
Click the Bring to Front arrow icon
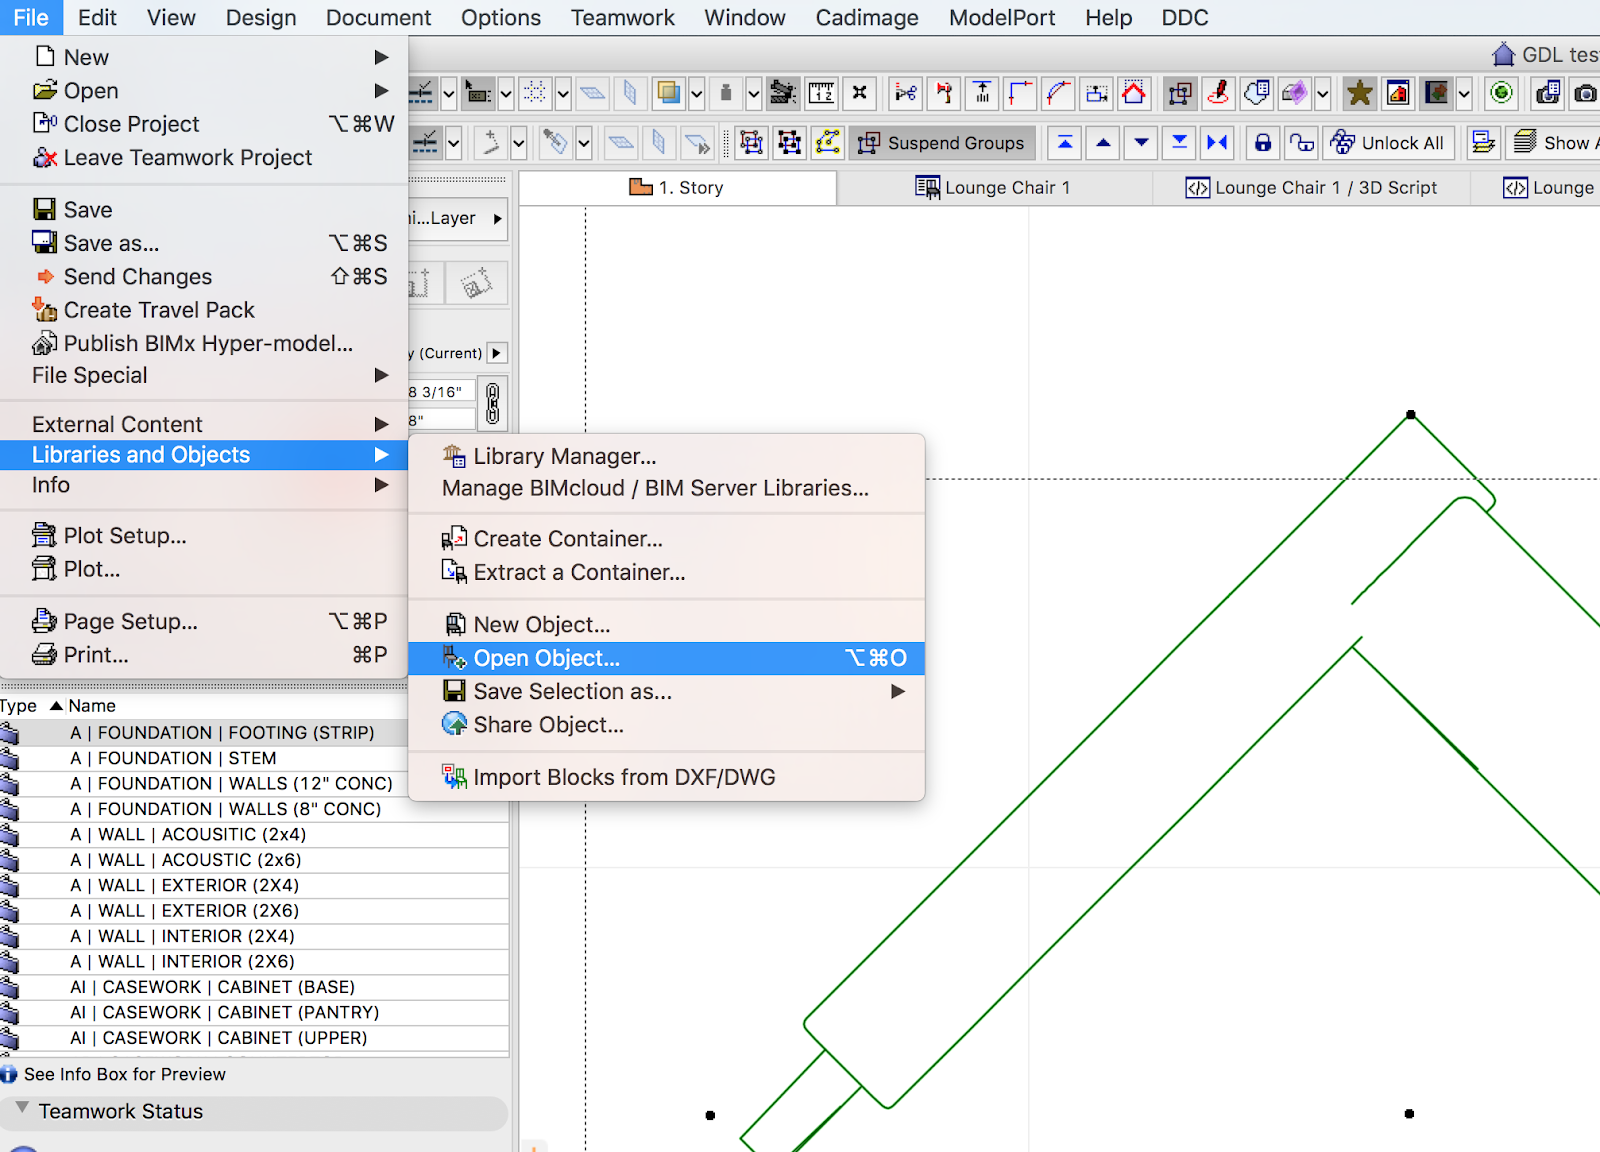pos(1065,143)
